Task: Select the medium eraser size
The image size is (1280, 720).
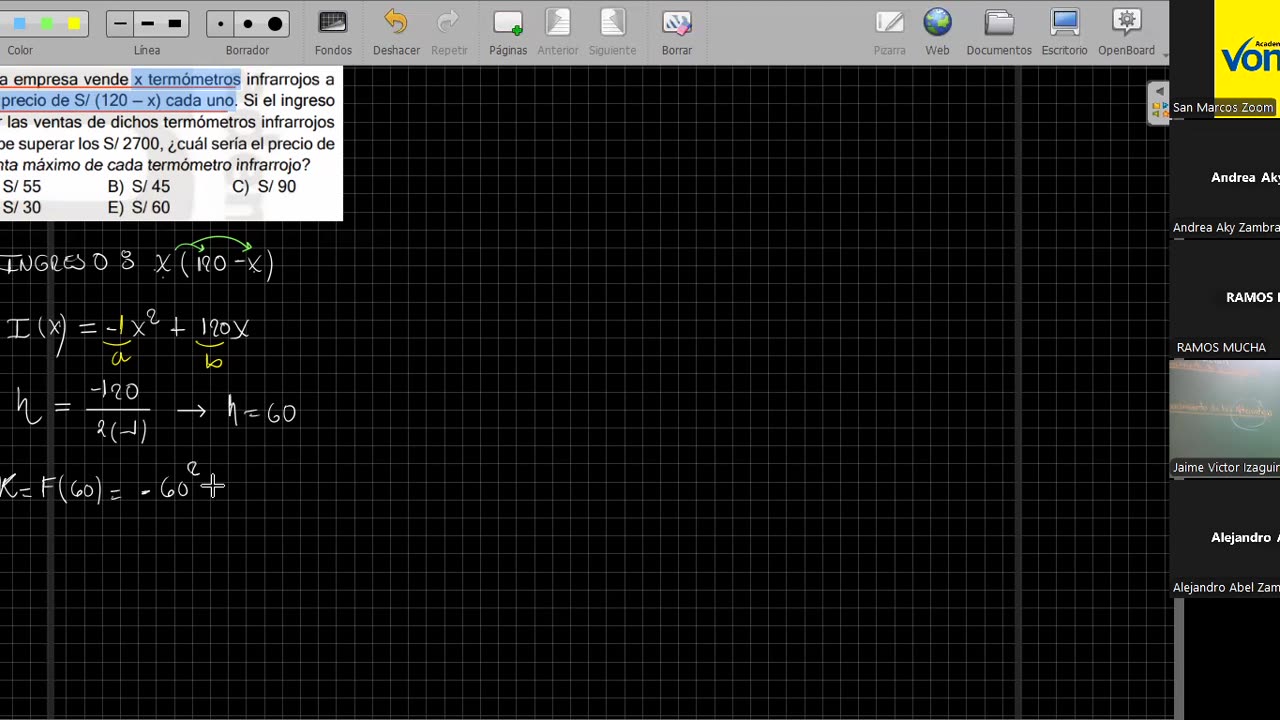Action: (x=247, y=23)
